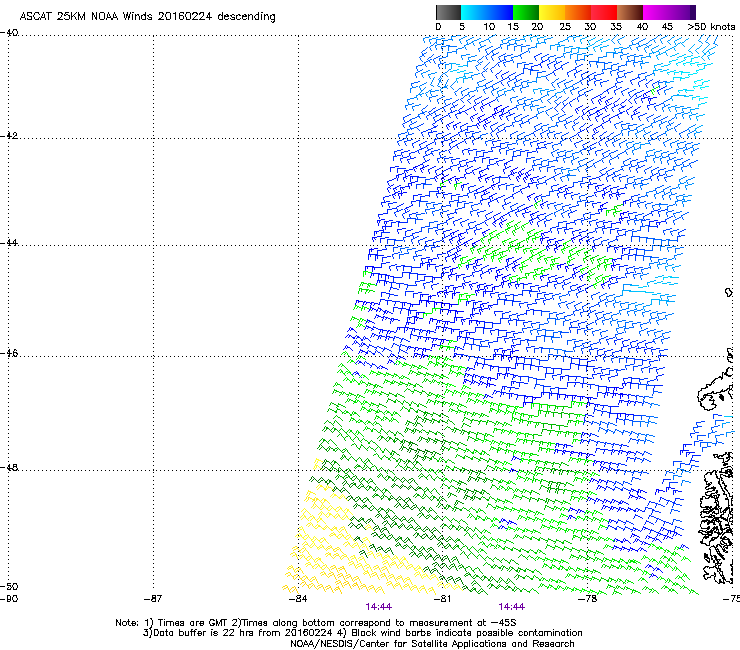Click the -46 latitude axis label
The height and width of the screenshot is (650, 740).
click(x=9, y=353)
